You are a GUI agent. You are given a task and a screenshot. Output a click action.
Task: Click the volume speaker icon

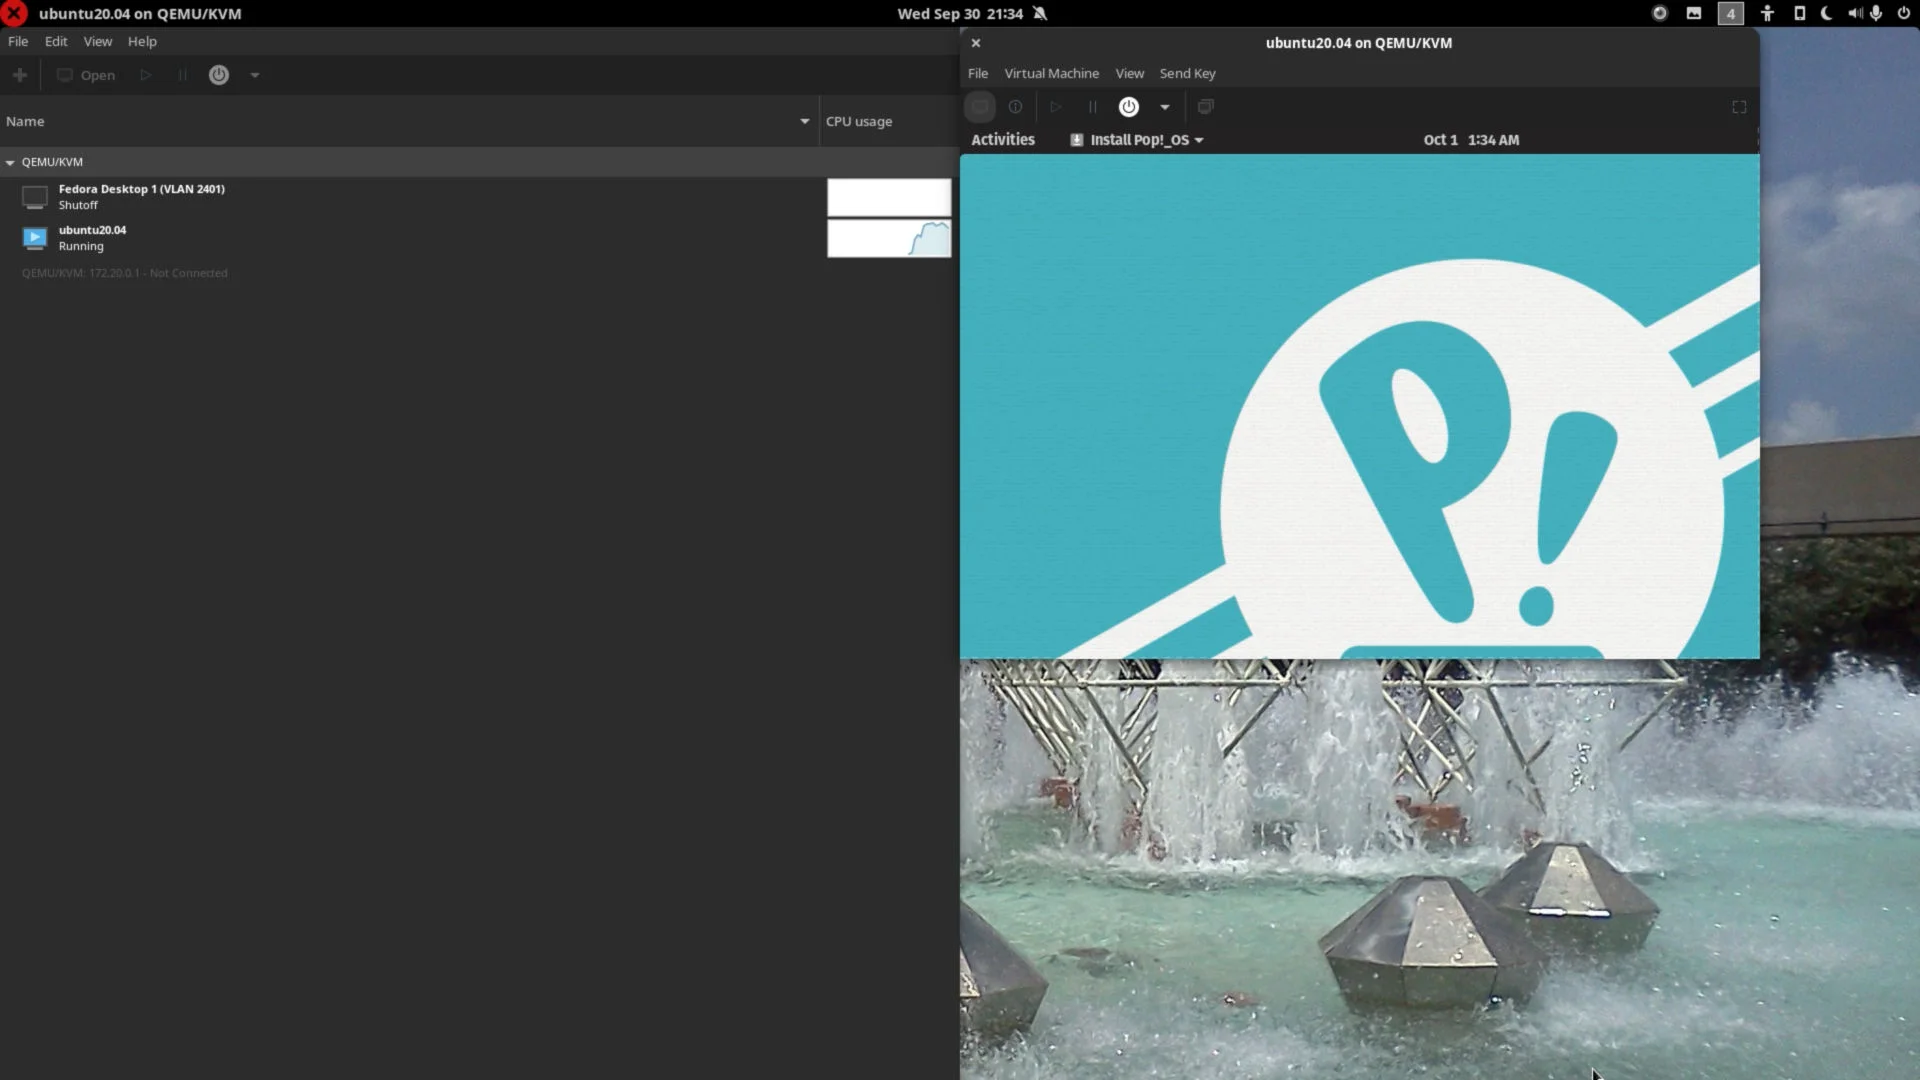coord(1855,13)
